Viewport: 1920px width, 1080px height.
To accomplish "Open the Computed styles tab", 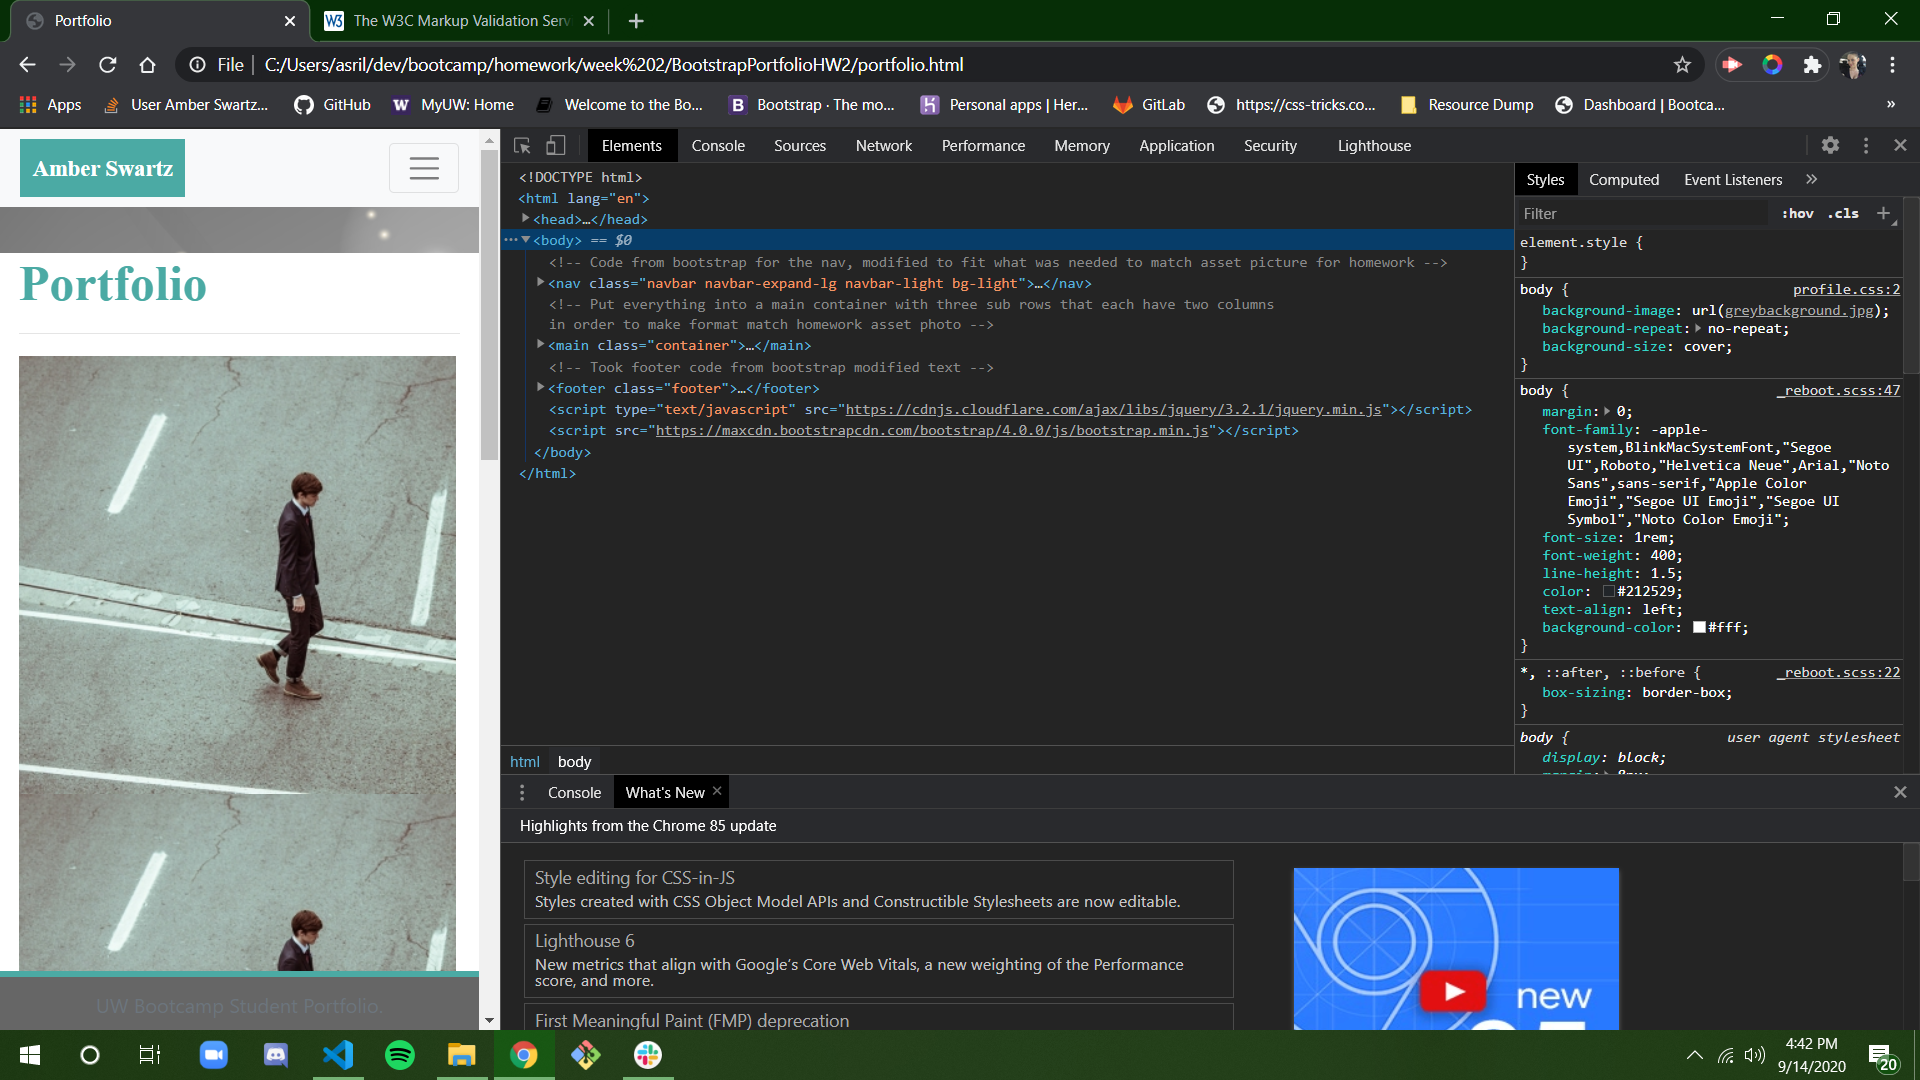I will click(1623, 180).
